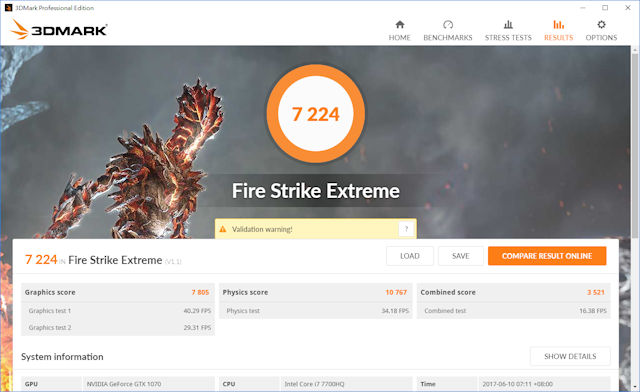The width and height of the screenshot is (640, 392).
Task: Click Graphics test 2 row label
Action: [x=50, y=327]
